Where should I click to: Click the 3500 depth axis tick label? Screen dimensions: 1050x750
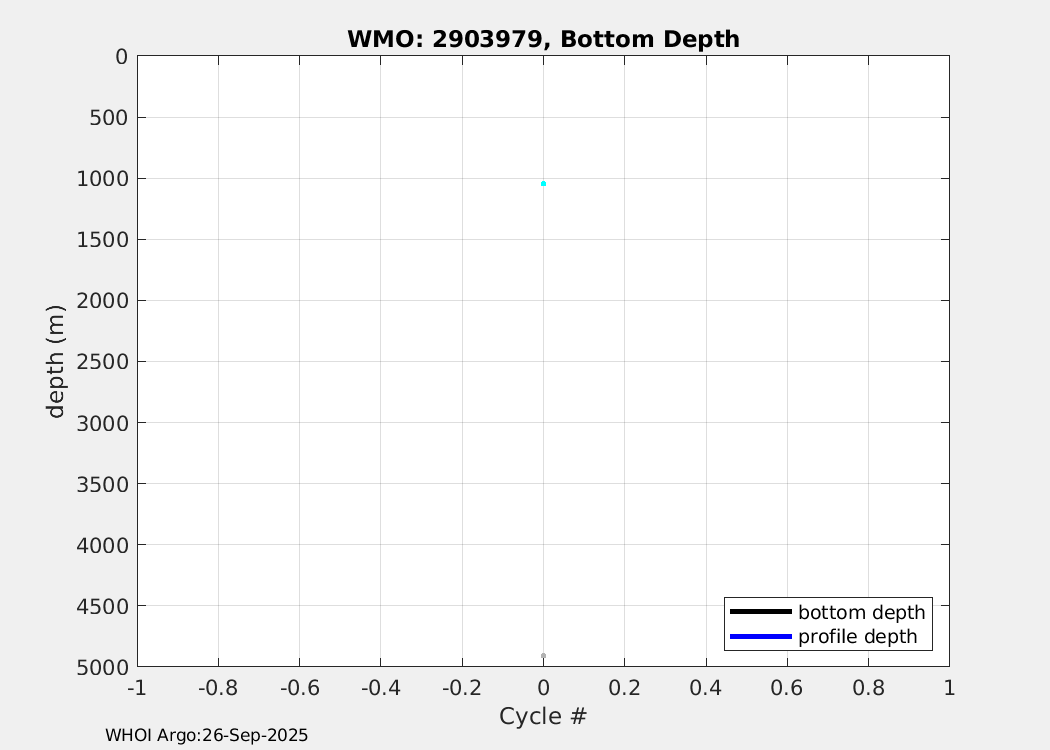101,484
